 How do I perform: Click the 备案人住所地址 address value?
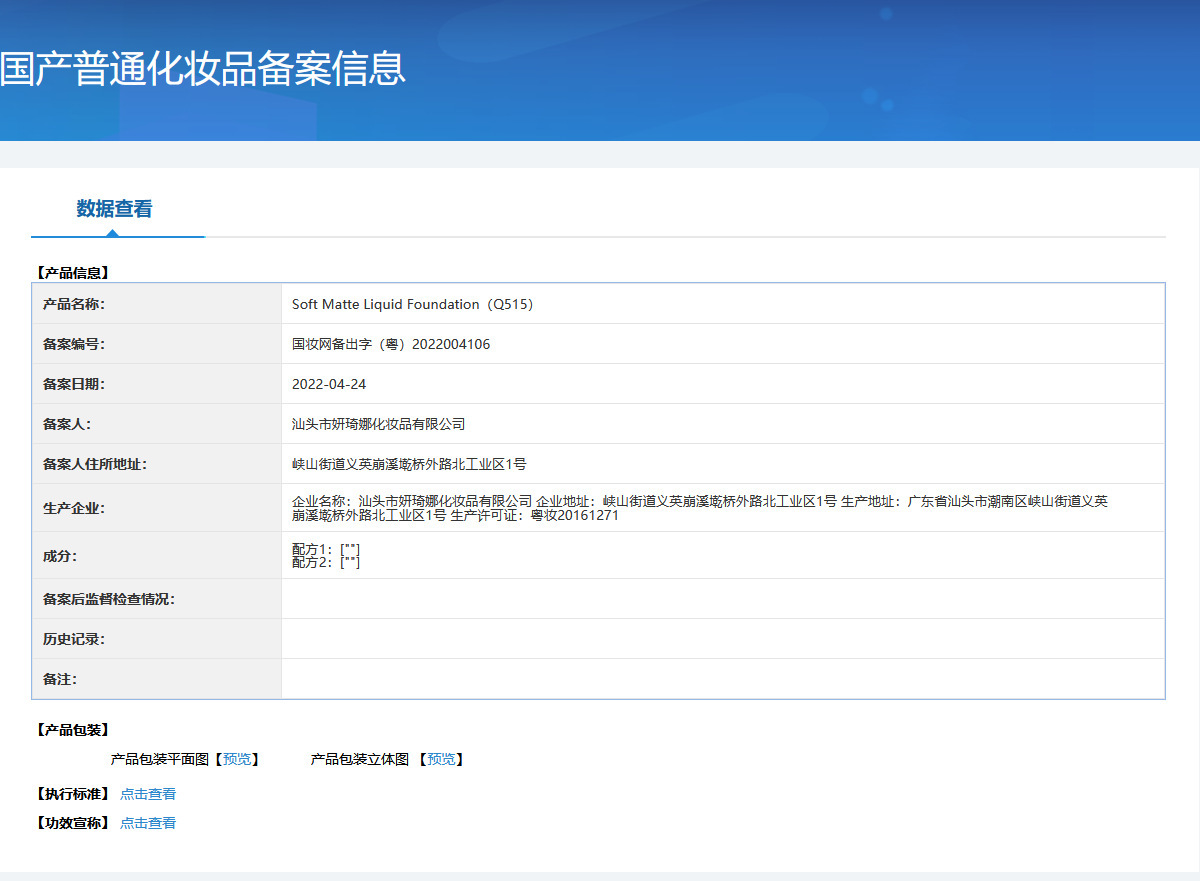pos(409,464)
